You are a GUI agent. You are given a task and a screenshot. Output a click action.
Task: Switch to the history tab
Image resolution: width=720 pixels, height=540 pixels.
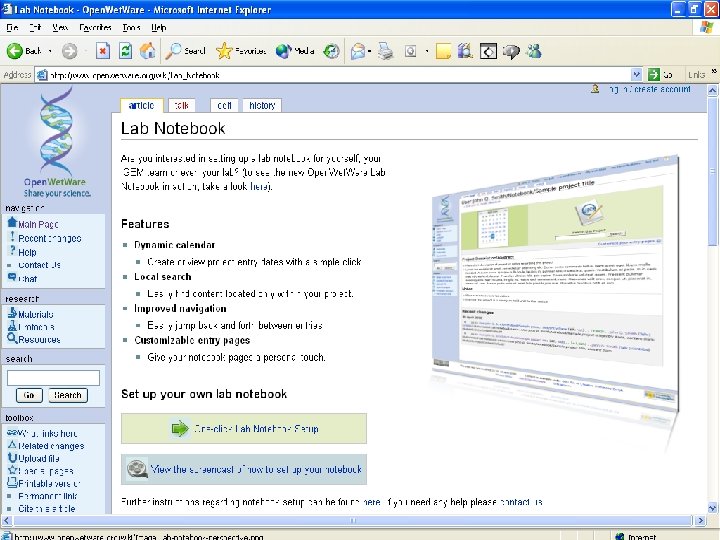pos(262,106)
